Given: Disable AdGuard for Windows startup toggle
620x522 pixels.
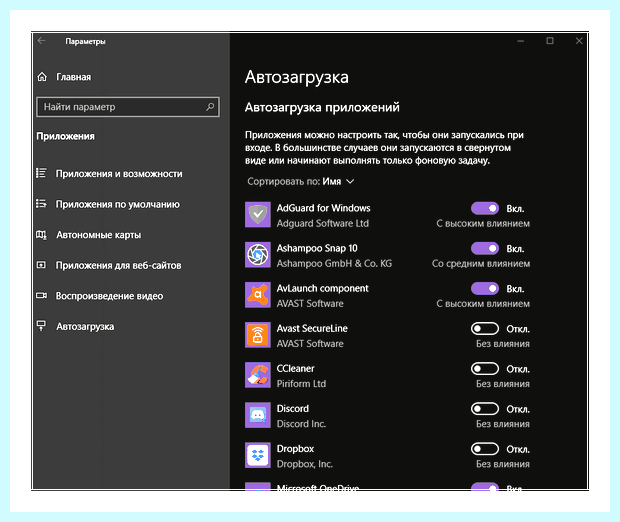Looking at the screenshot, I should [485, 208].
